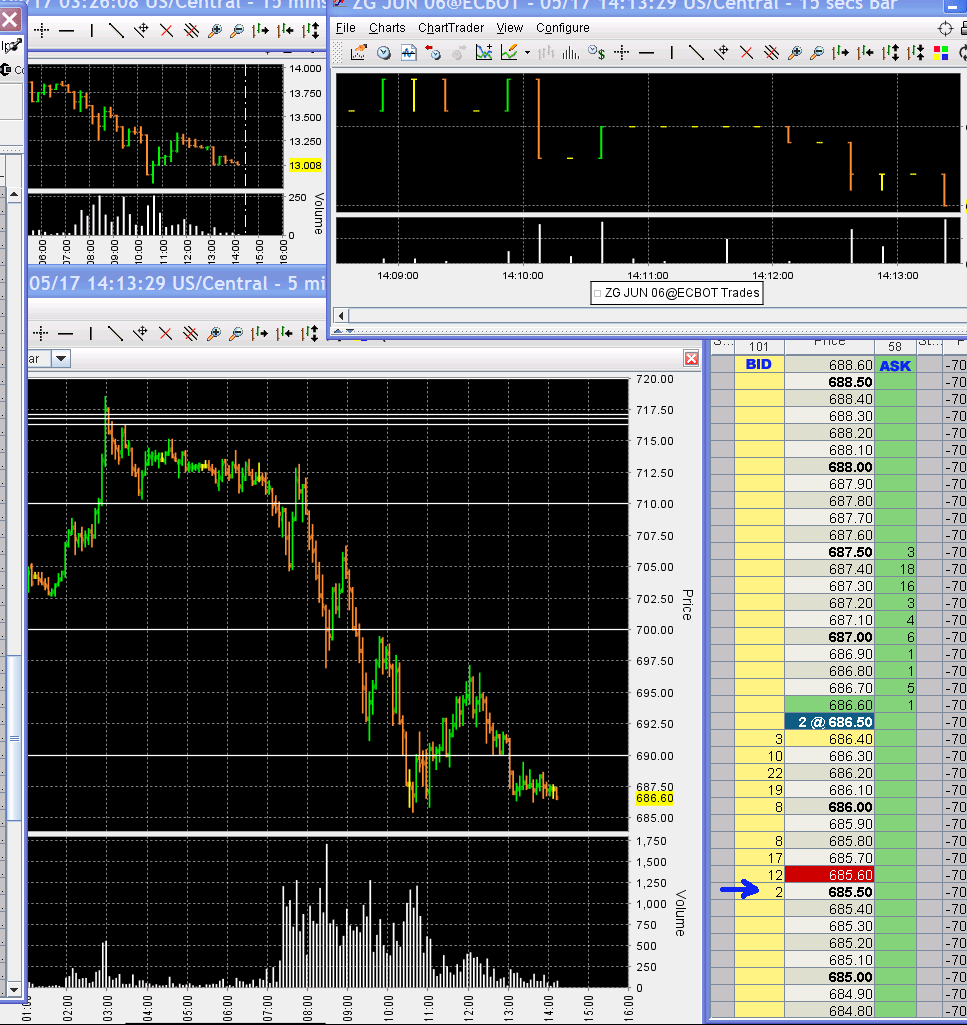Click the down scroll arrow on left sidebar
This screenshot has height=1025, width=967.
[x=14, y=990]
